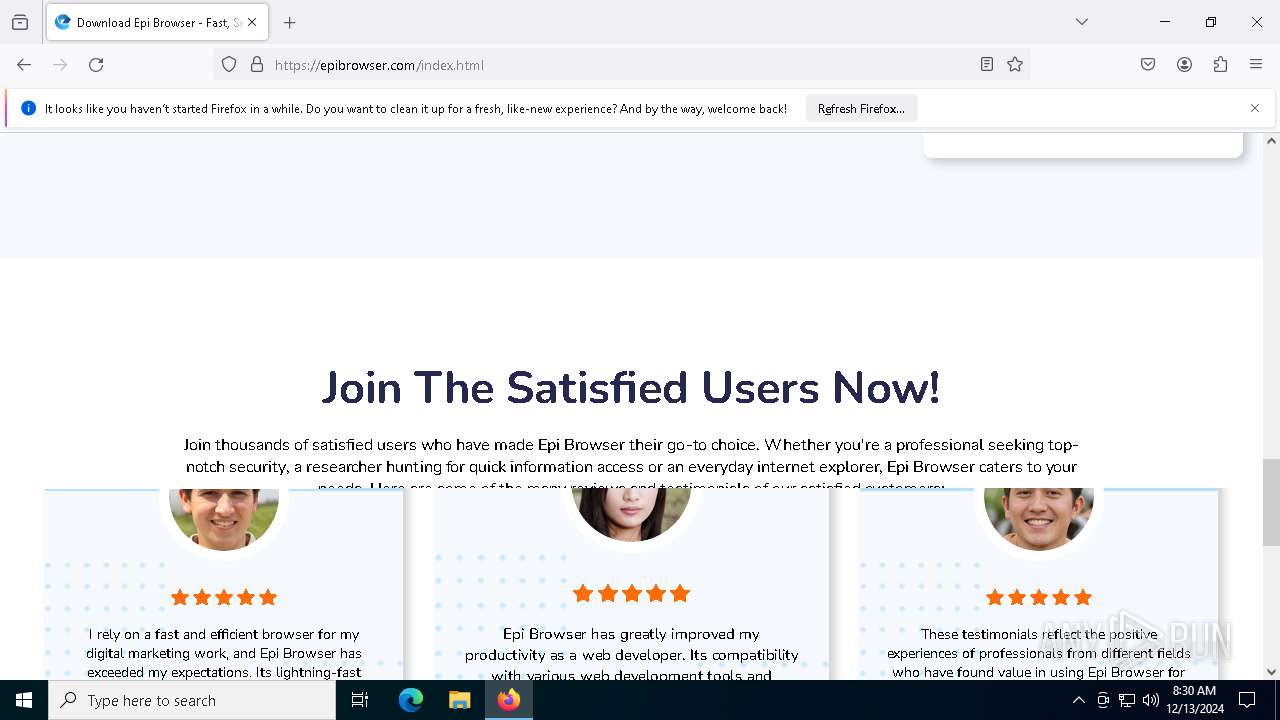The image size is (1280, 720).
Task: Open tracking protection shield icon
Action: click(x=229, y=65)
